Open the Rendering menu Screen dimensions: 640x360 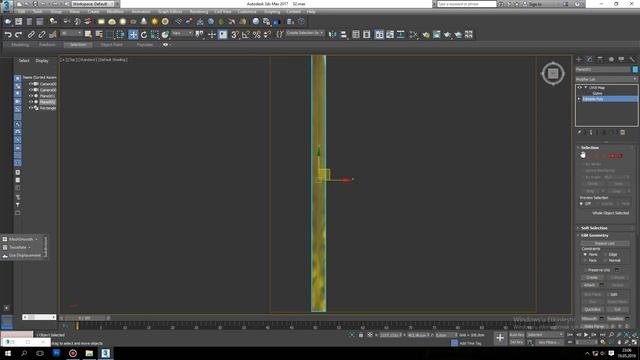199,12
